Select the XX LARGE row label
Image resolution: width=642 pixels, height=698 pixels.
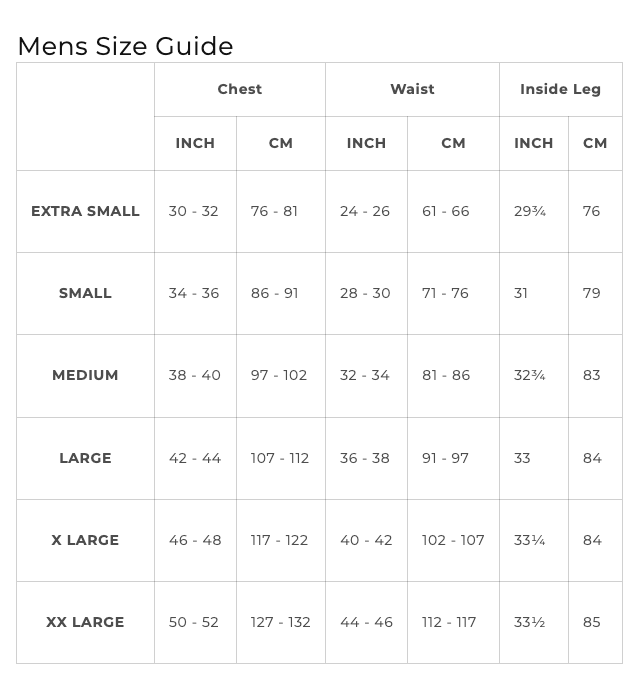85,622
